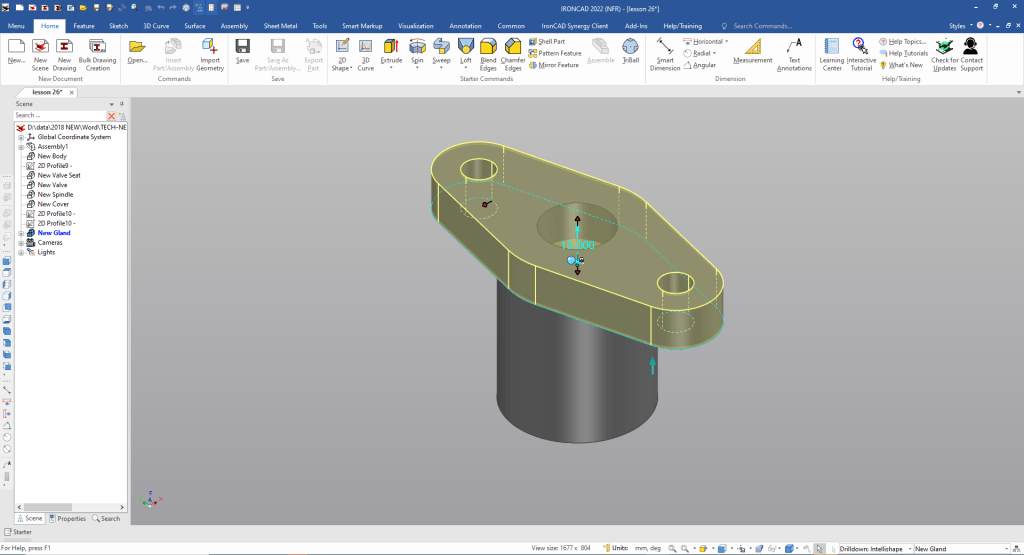1024x555 pixels.
Task: Click the Blend Edges icon
Action: pyautogui.click(x=488, y=46)
